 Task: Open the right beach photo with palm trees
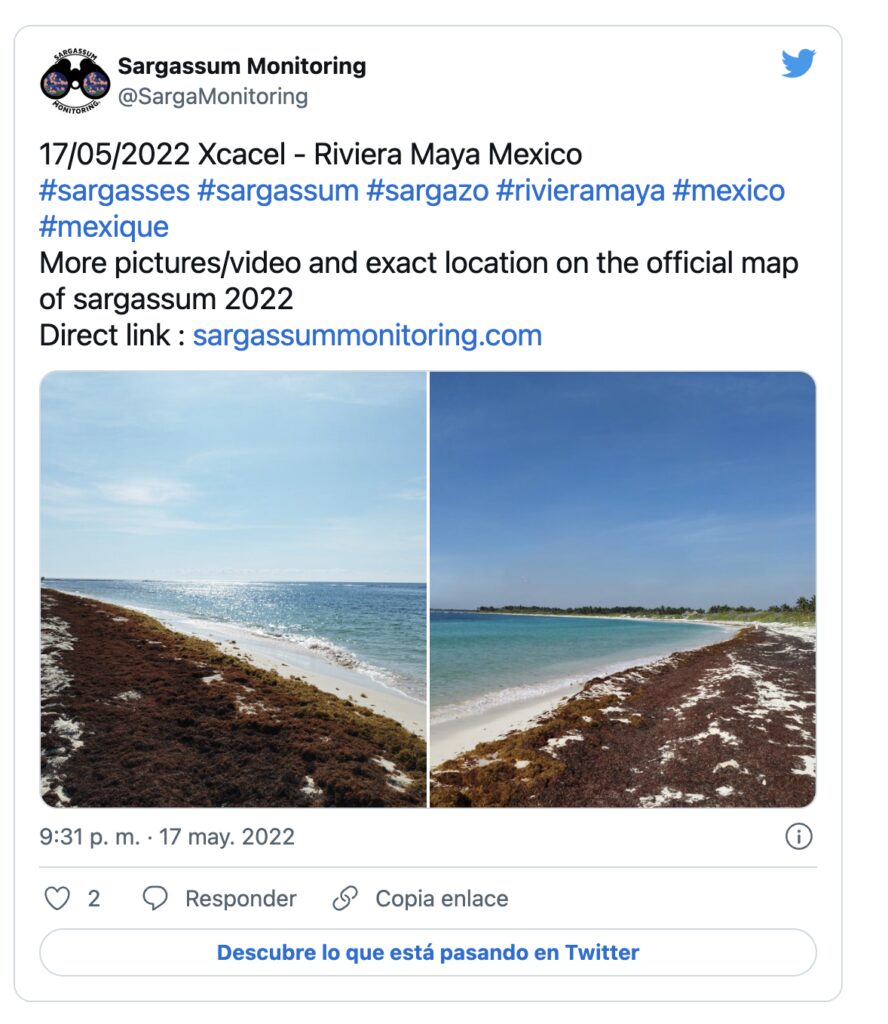tap(623, 589)
